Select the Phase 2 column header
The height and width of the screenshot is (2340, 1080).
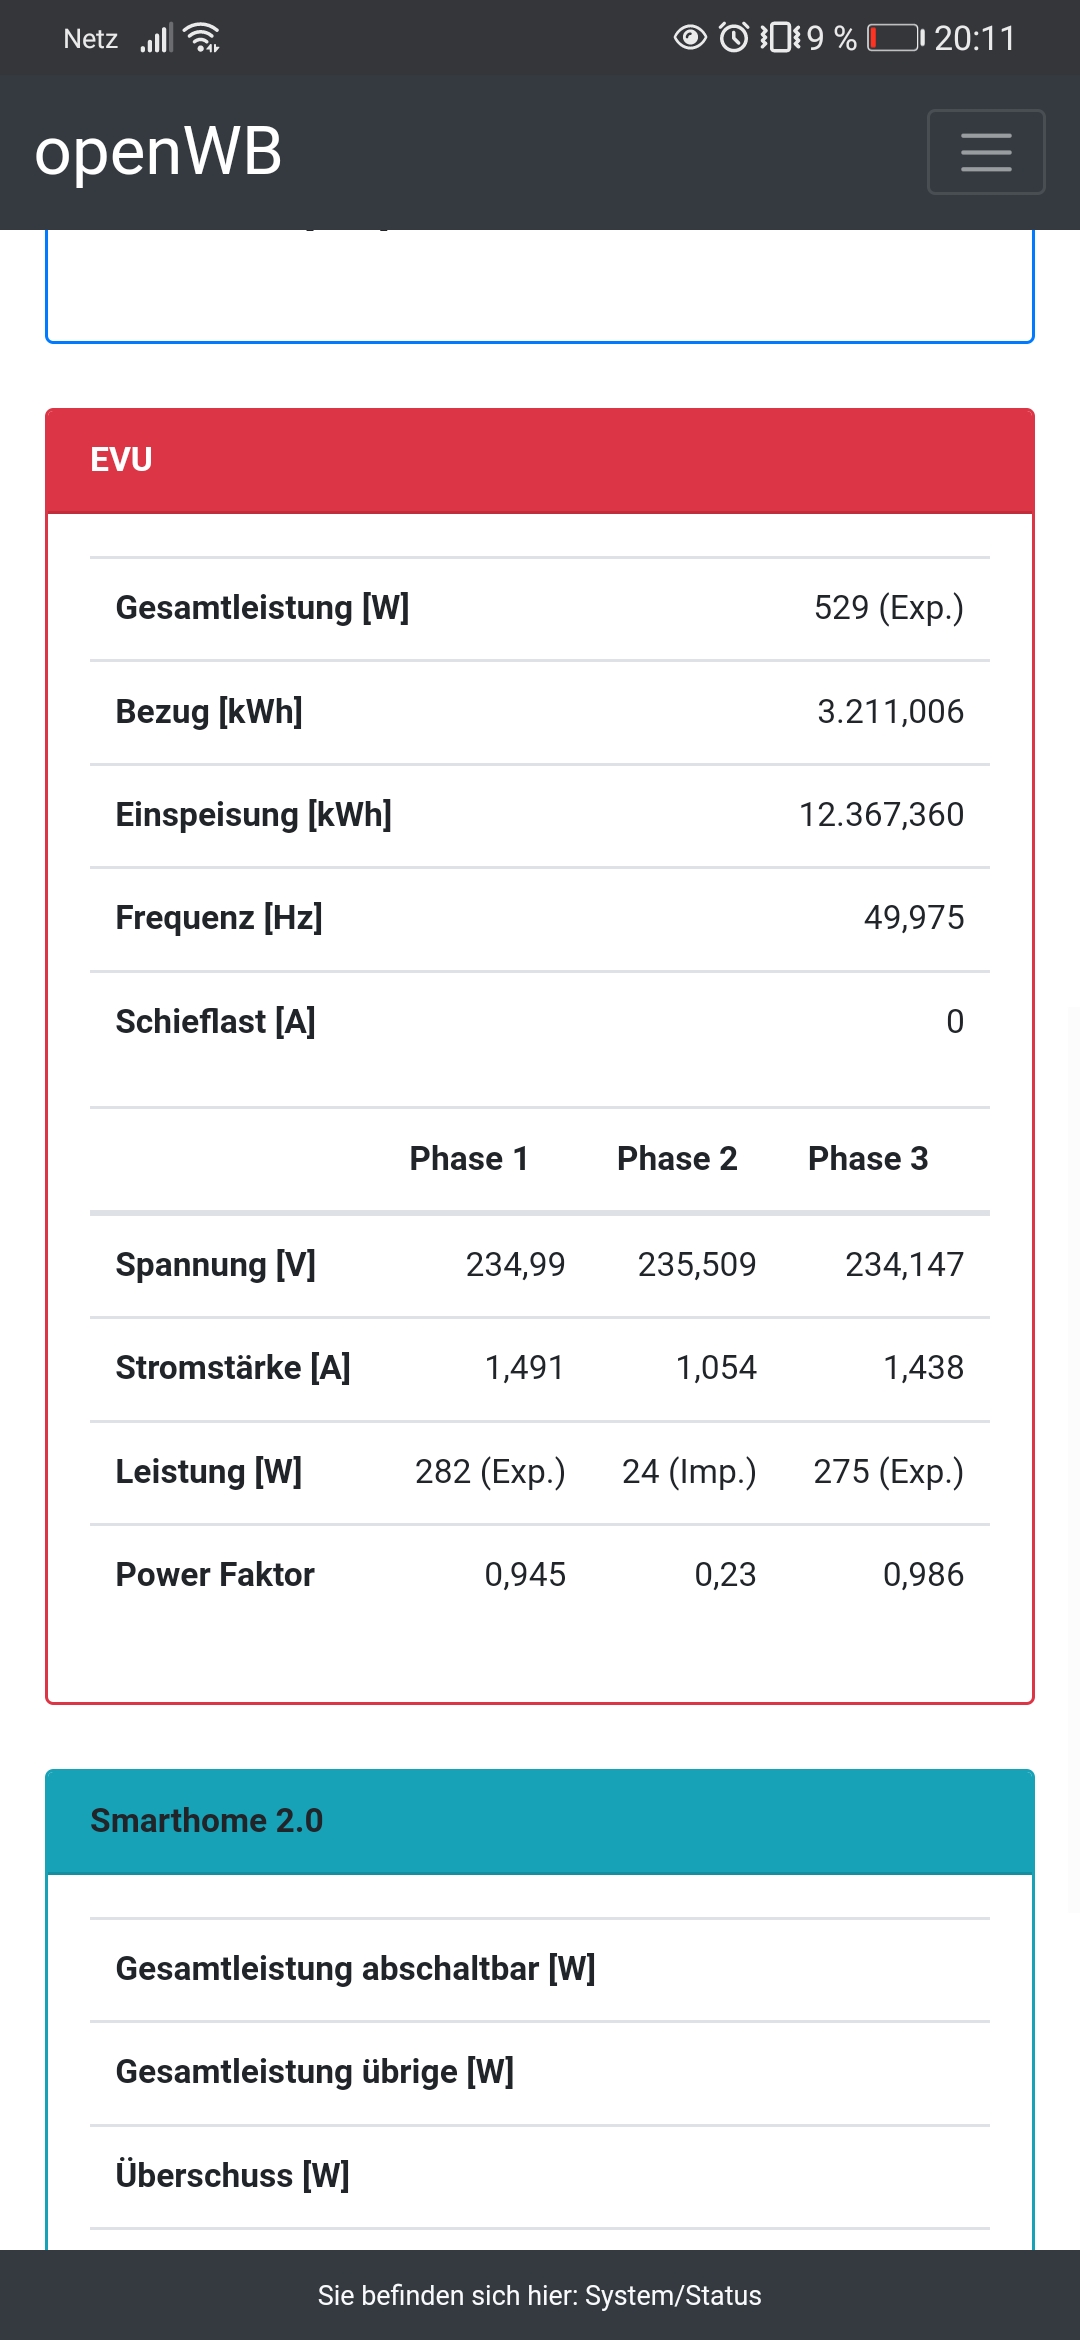tap(677, 1158)
